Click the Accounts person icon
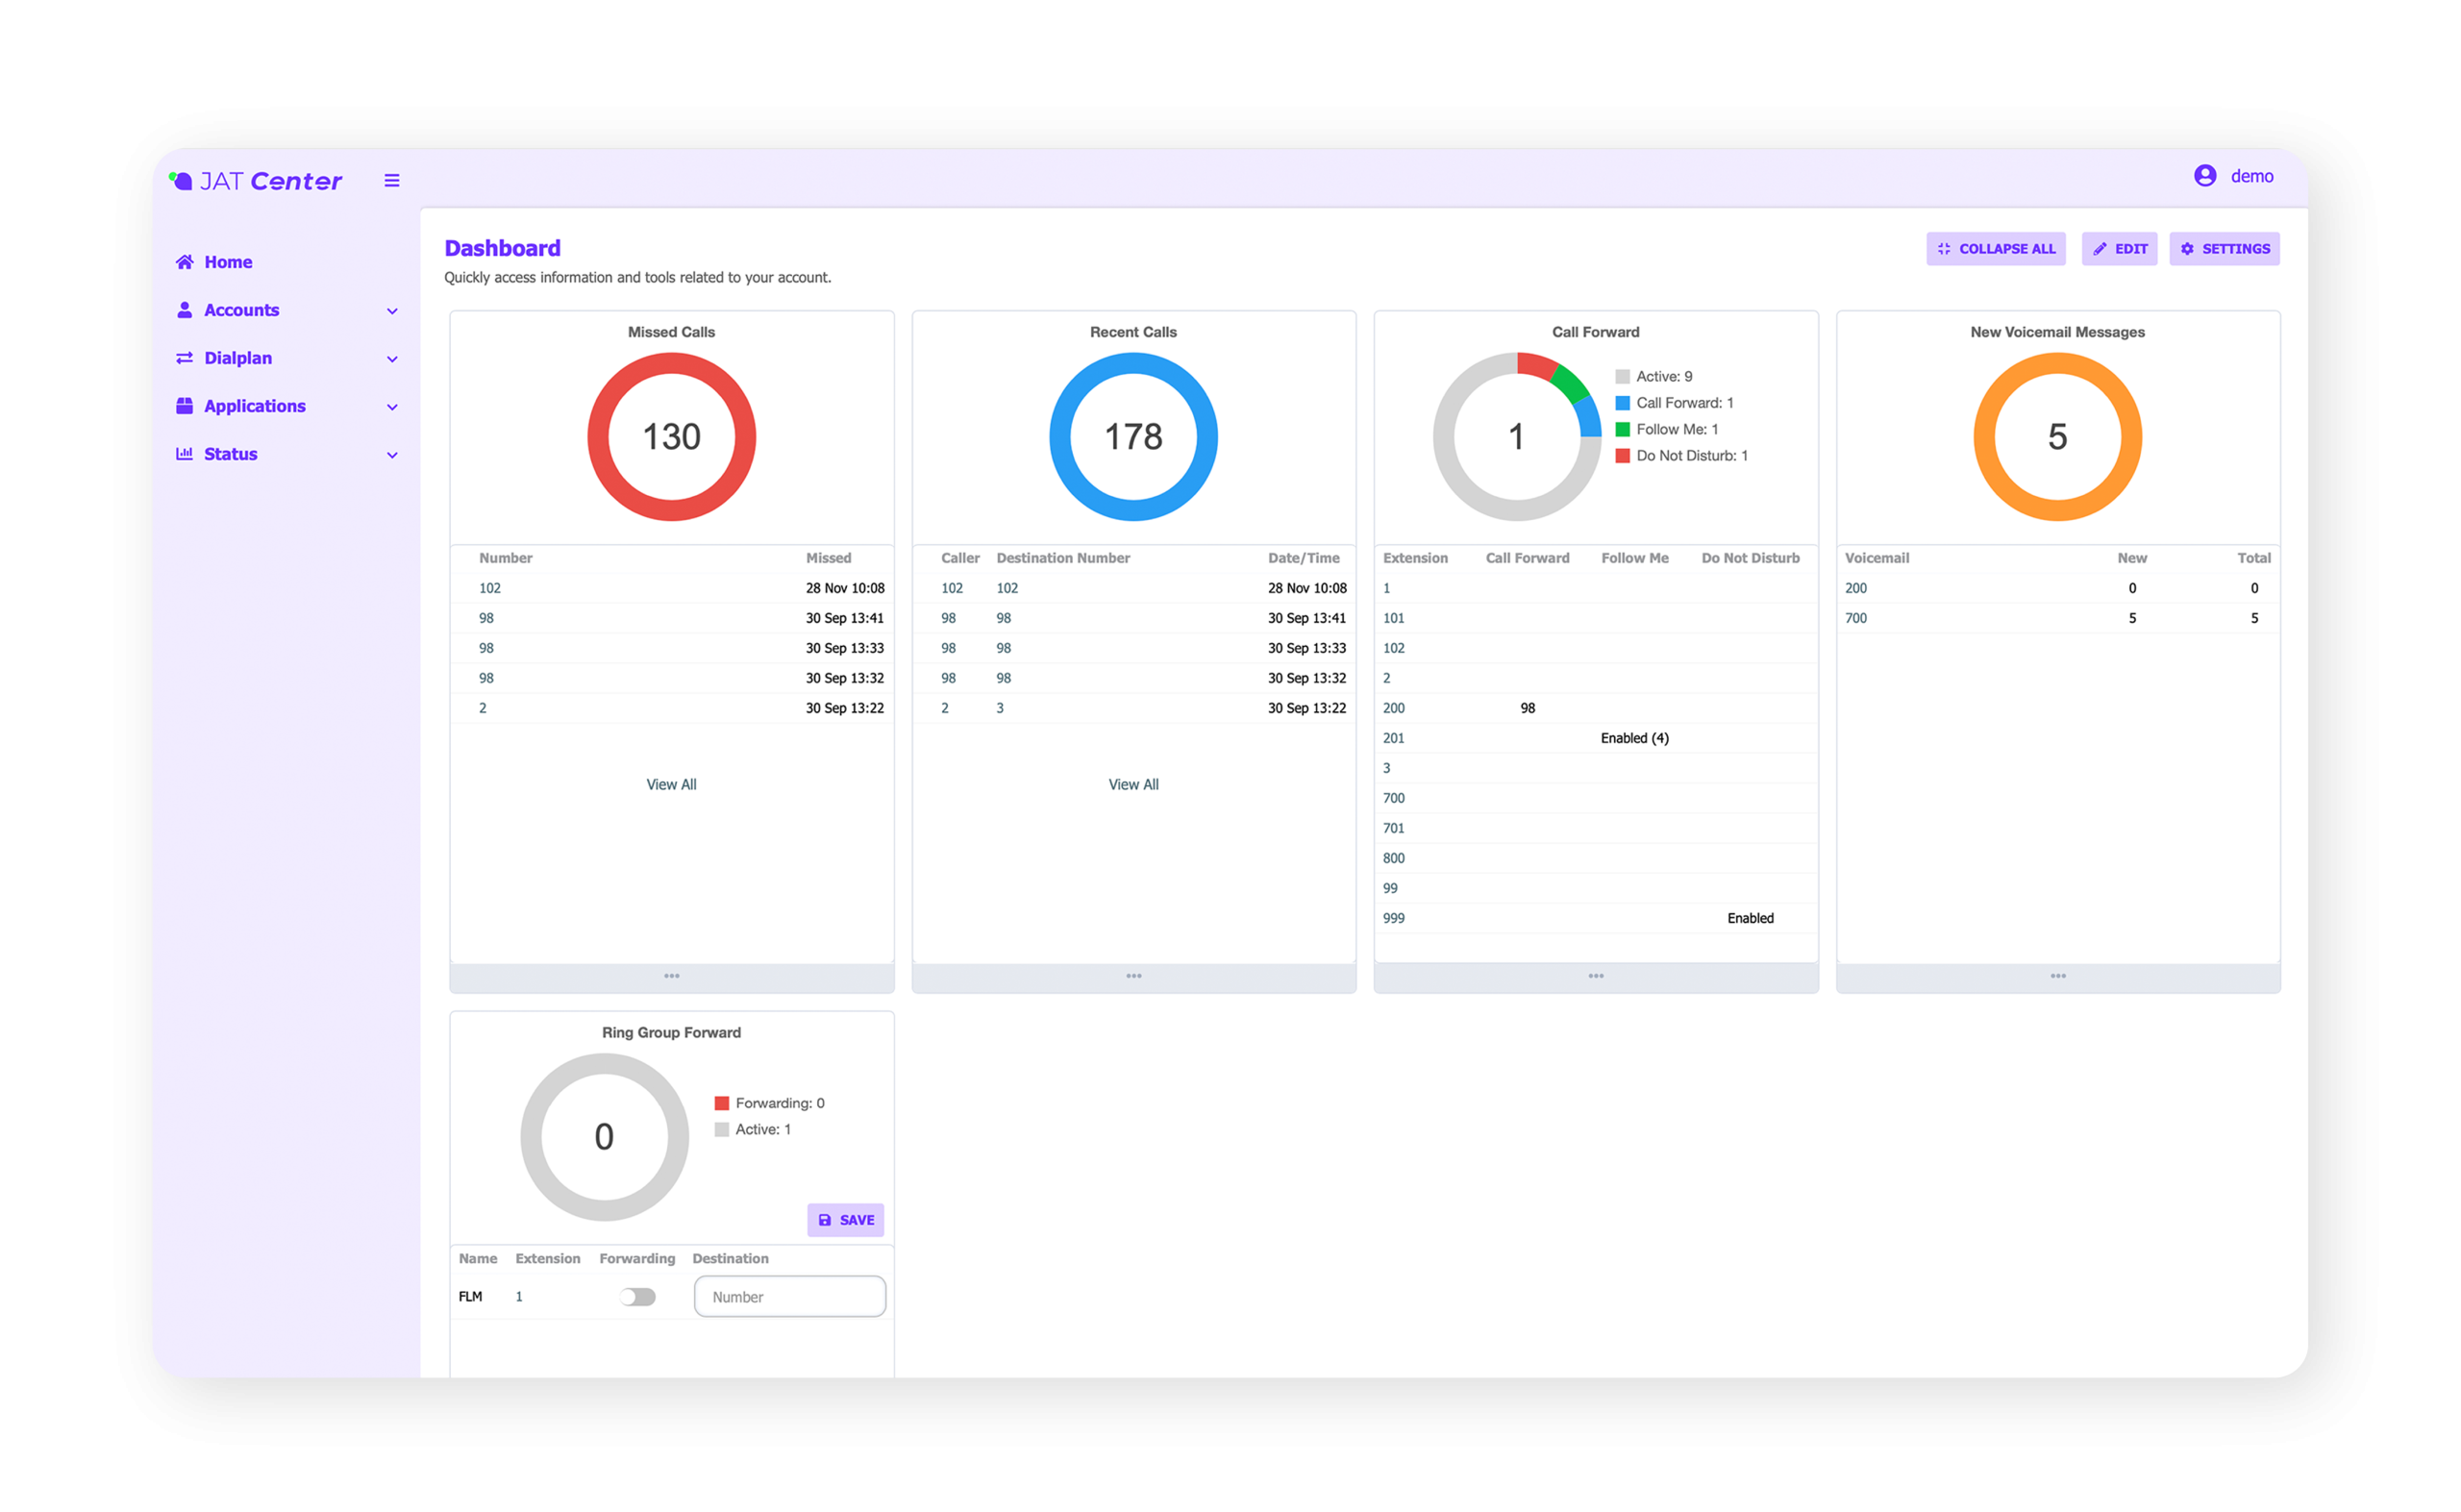Image resolution: width=2461 pixels, height=1512 pixels. click(184, 310)
